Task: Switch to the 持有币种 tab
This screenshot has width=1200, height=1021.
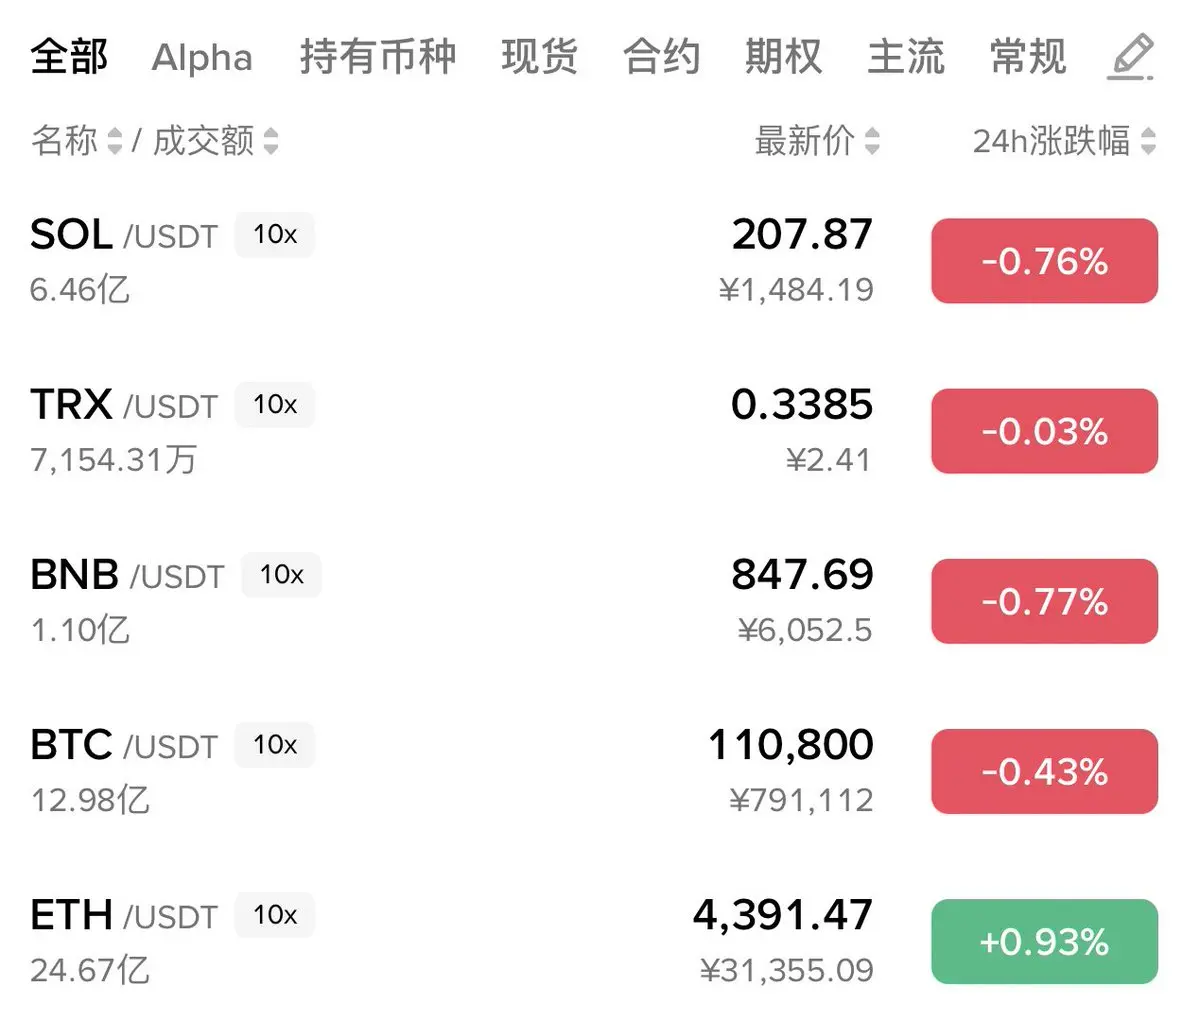Action: click(378, 57)
